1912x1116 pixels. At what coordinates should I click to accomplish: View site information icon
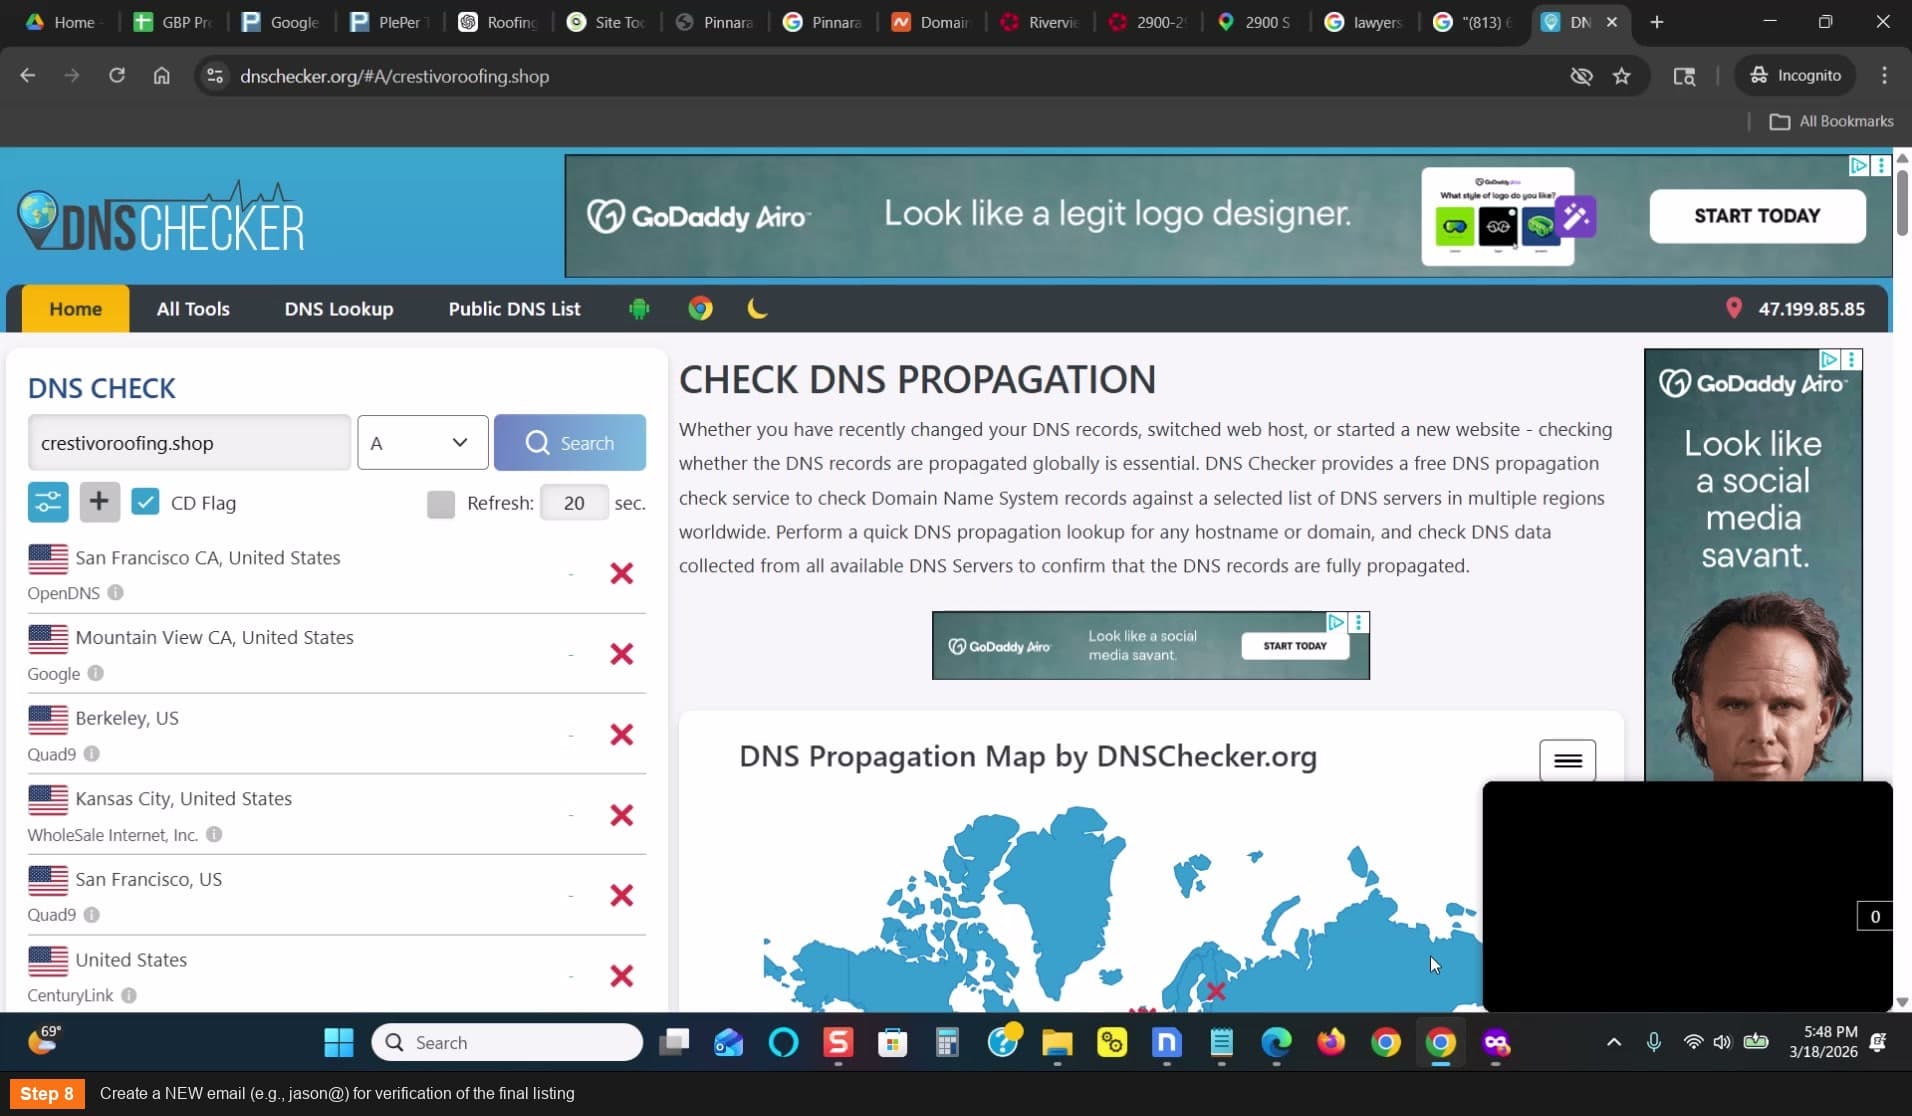214,76
